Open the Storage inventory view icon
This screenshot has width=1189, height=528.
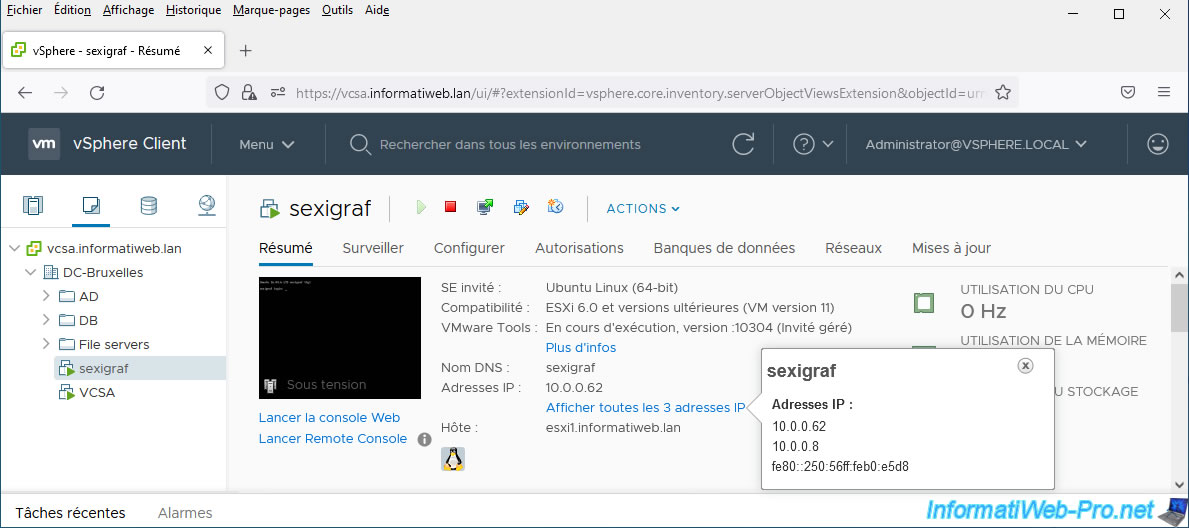[x=148, y=206]
